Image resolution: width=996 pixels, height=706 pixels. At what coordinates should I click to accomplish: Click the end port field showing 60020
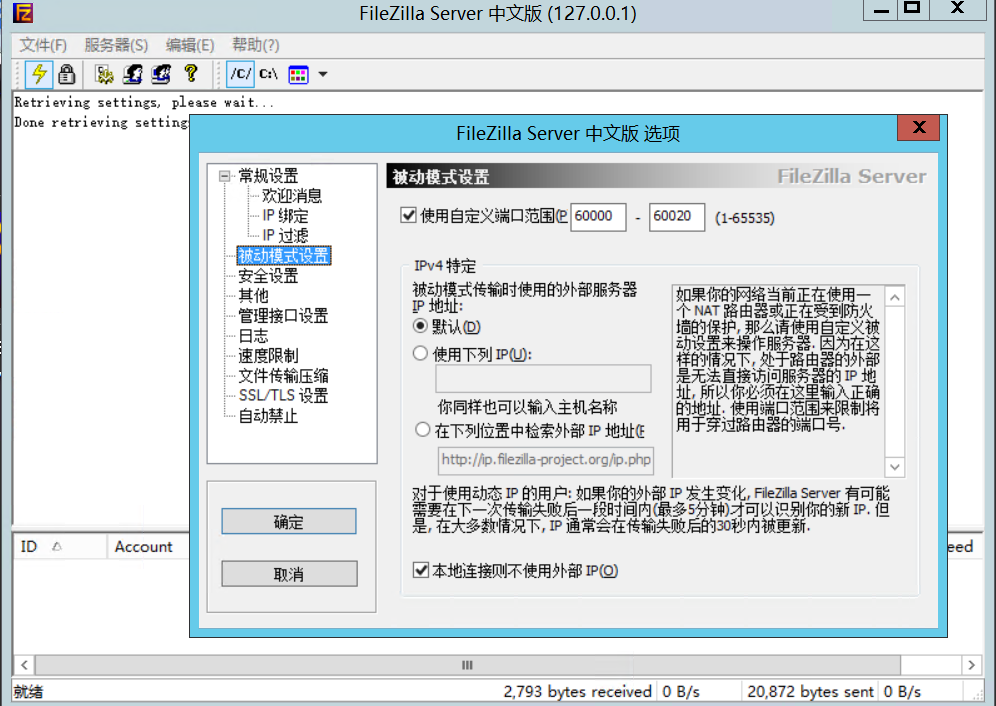pos(676,217)
